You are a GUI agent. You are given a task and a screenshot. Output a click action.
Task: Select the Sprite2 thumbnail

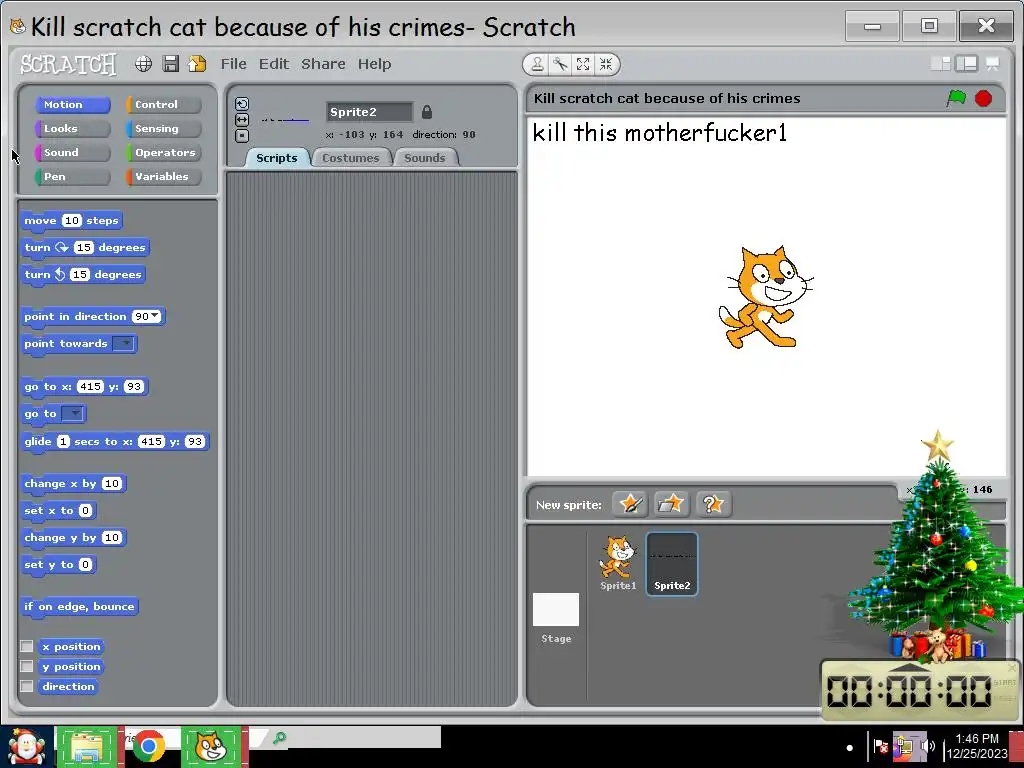pos(672,564)
